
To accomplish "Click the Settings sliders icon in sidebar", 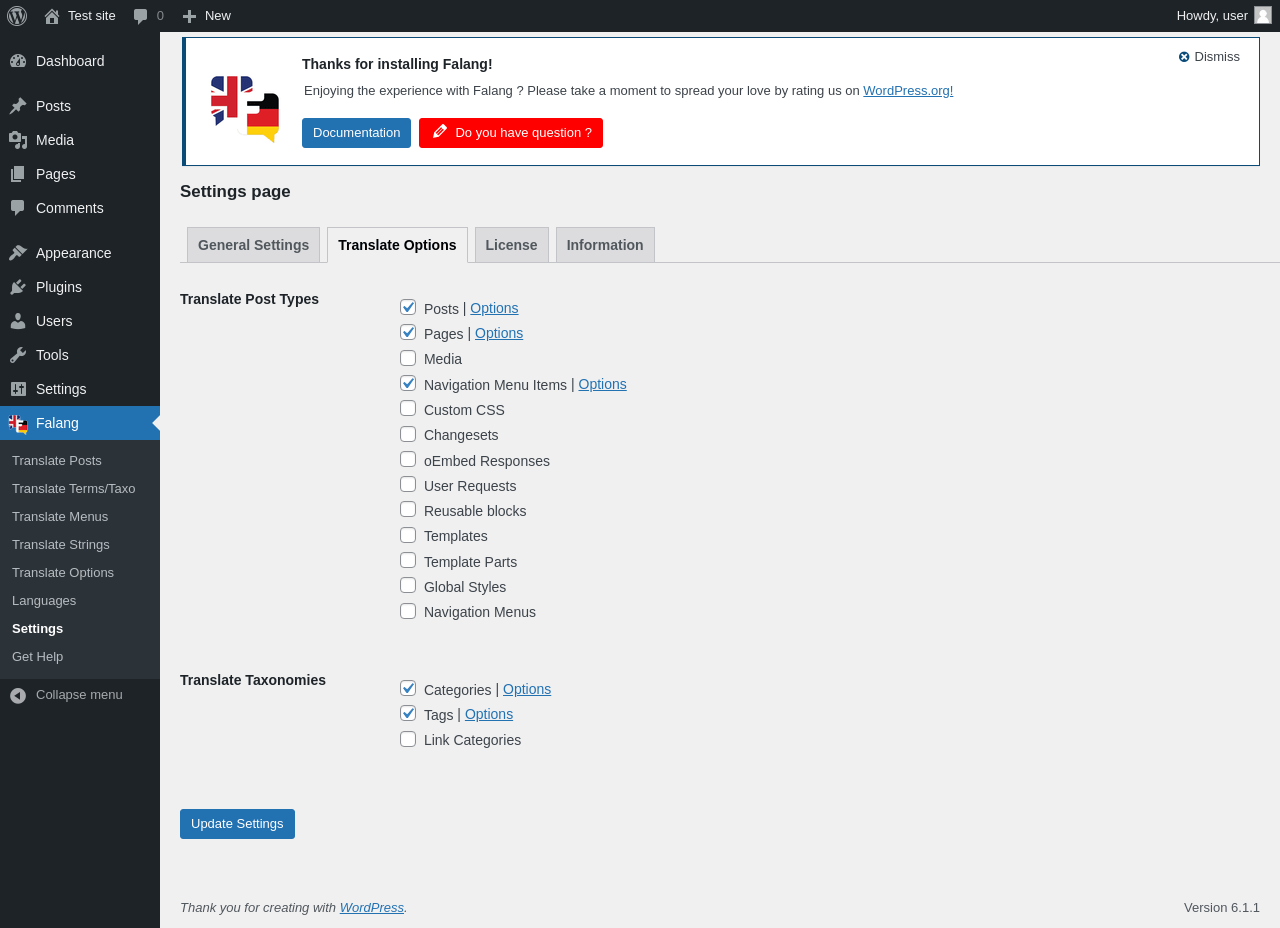I will coord(18,389).
